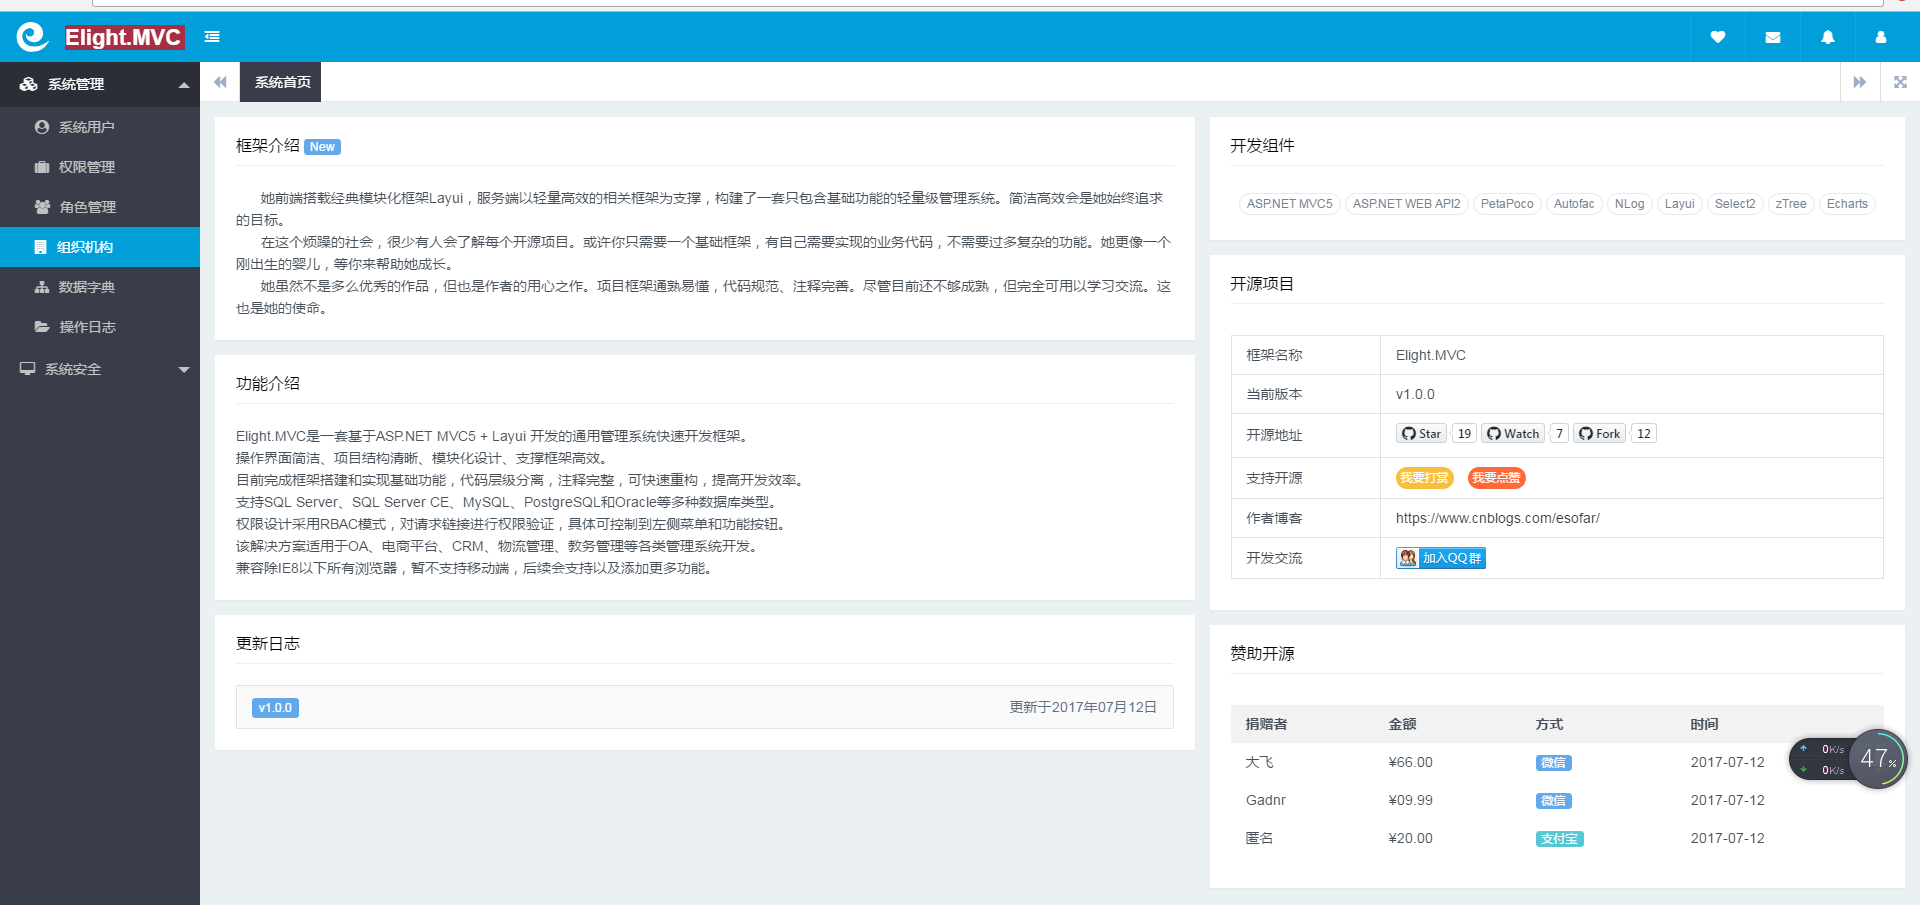This screenshot has height=905, width=1920.
Task: Click the 我要点赞 button
Action: [x=1496, y=478]
